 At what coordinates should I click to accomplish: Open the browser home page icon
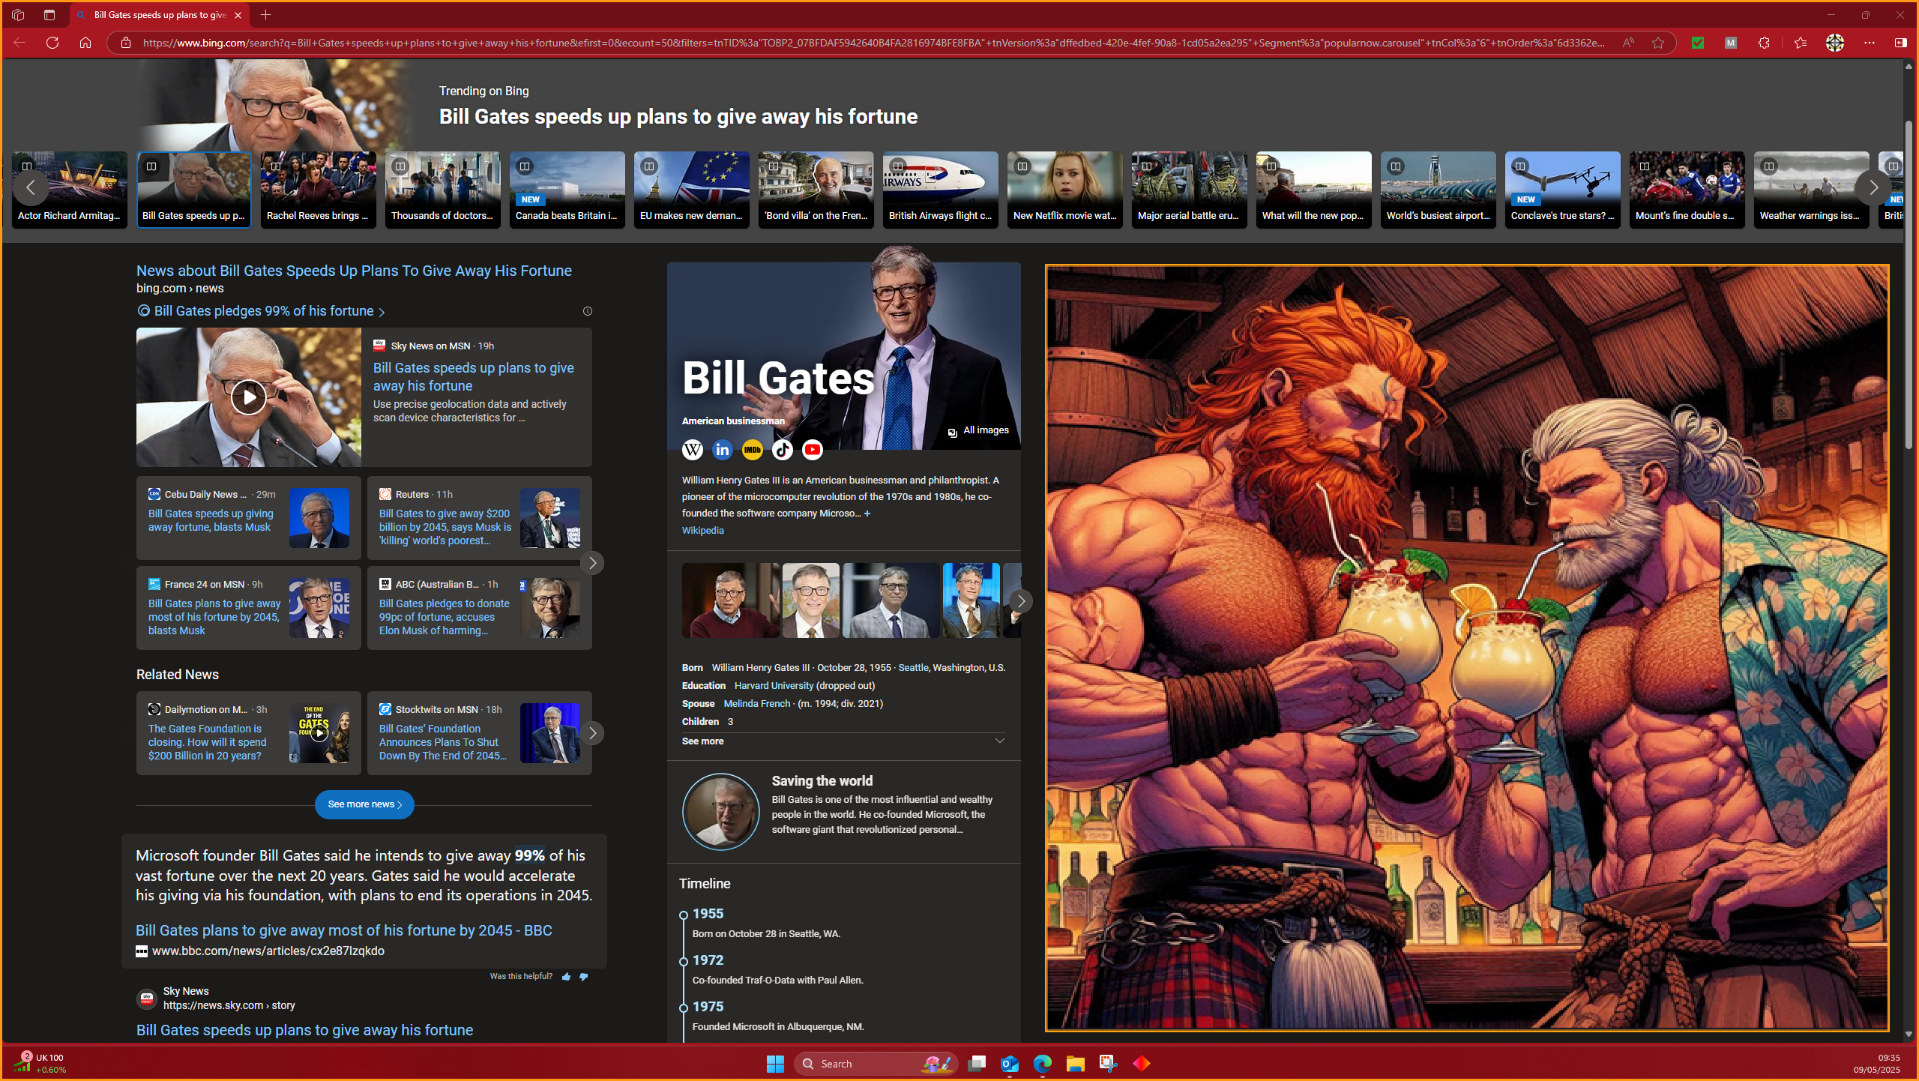86,42
